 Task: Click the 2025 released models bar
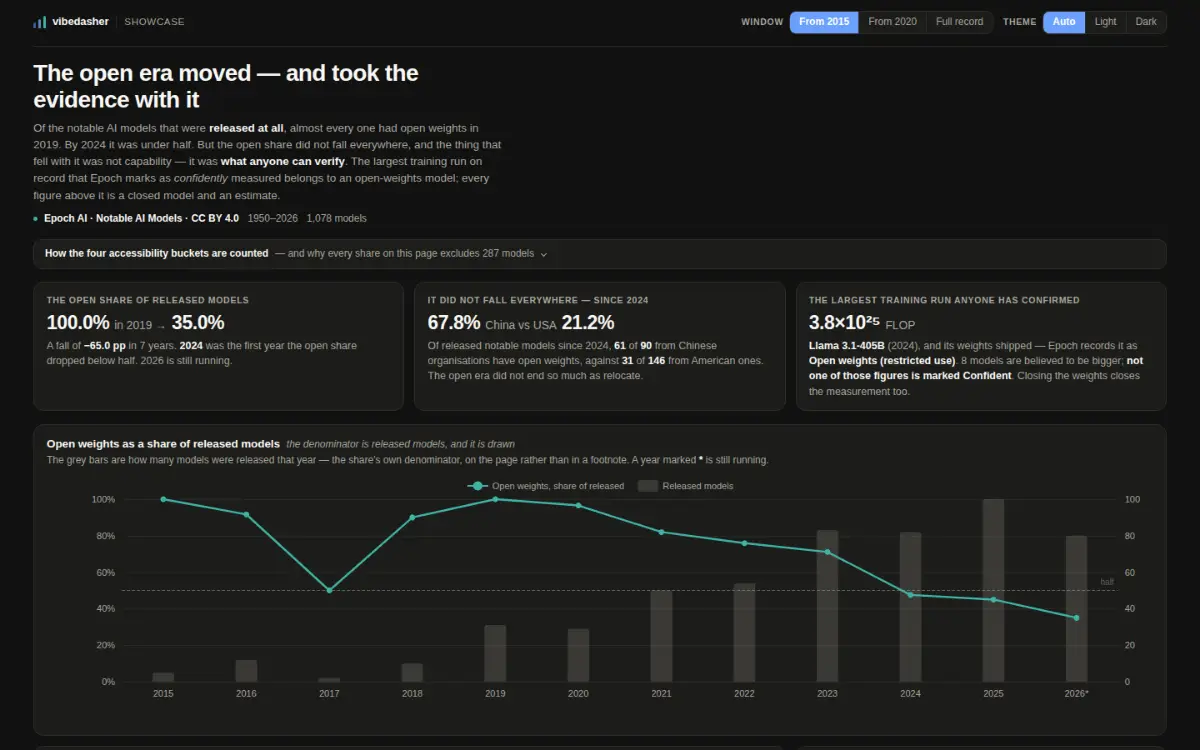pyautogui.click(x=993, y=591)
